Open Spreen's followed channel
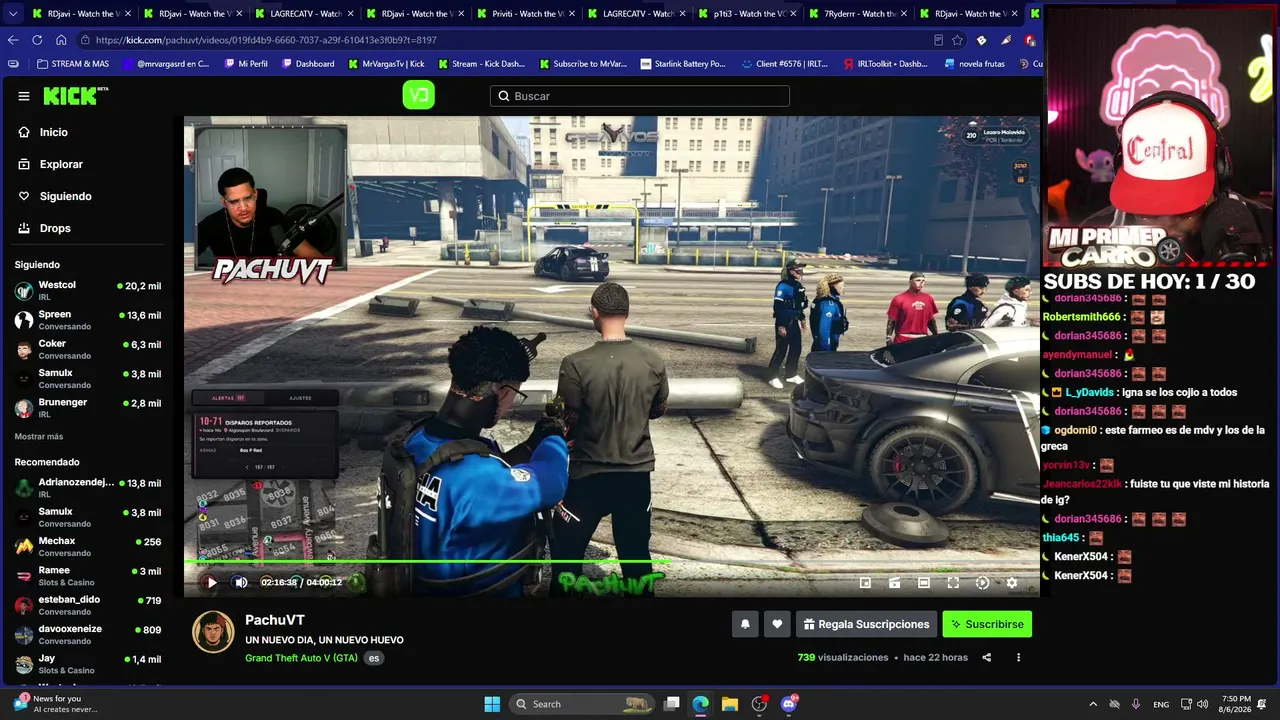This screenshot has height=720, width=1280. [x=88, y=320]
